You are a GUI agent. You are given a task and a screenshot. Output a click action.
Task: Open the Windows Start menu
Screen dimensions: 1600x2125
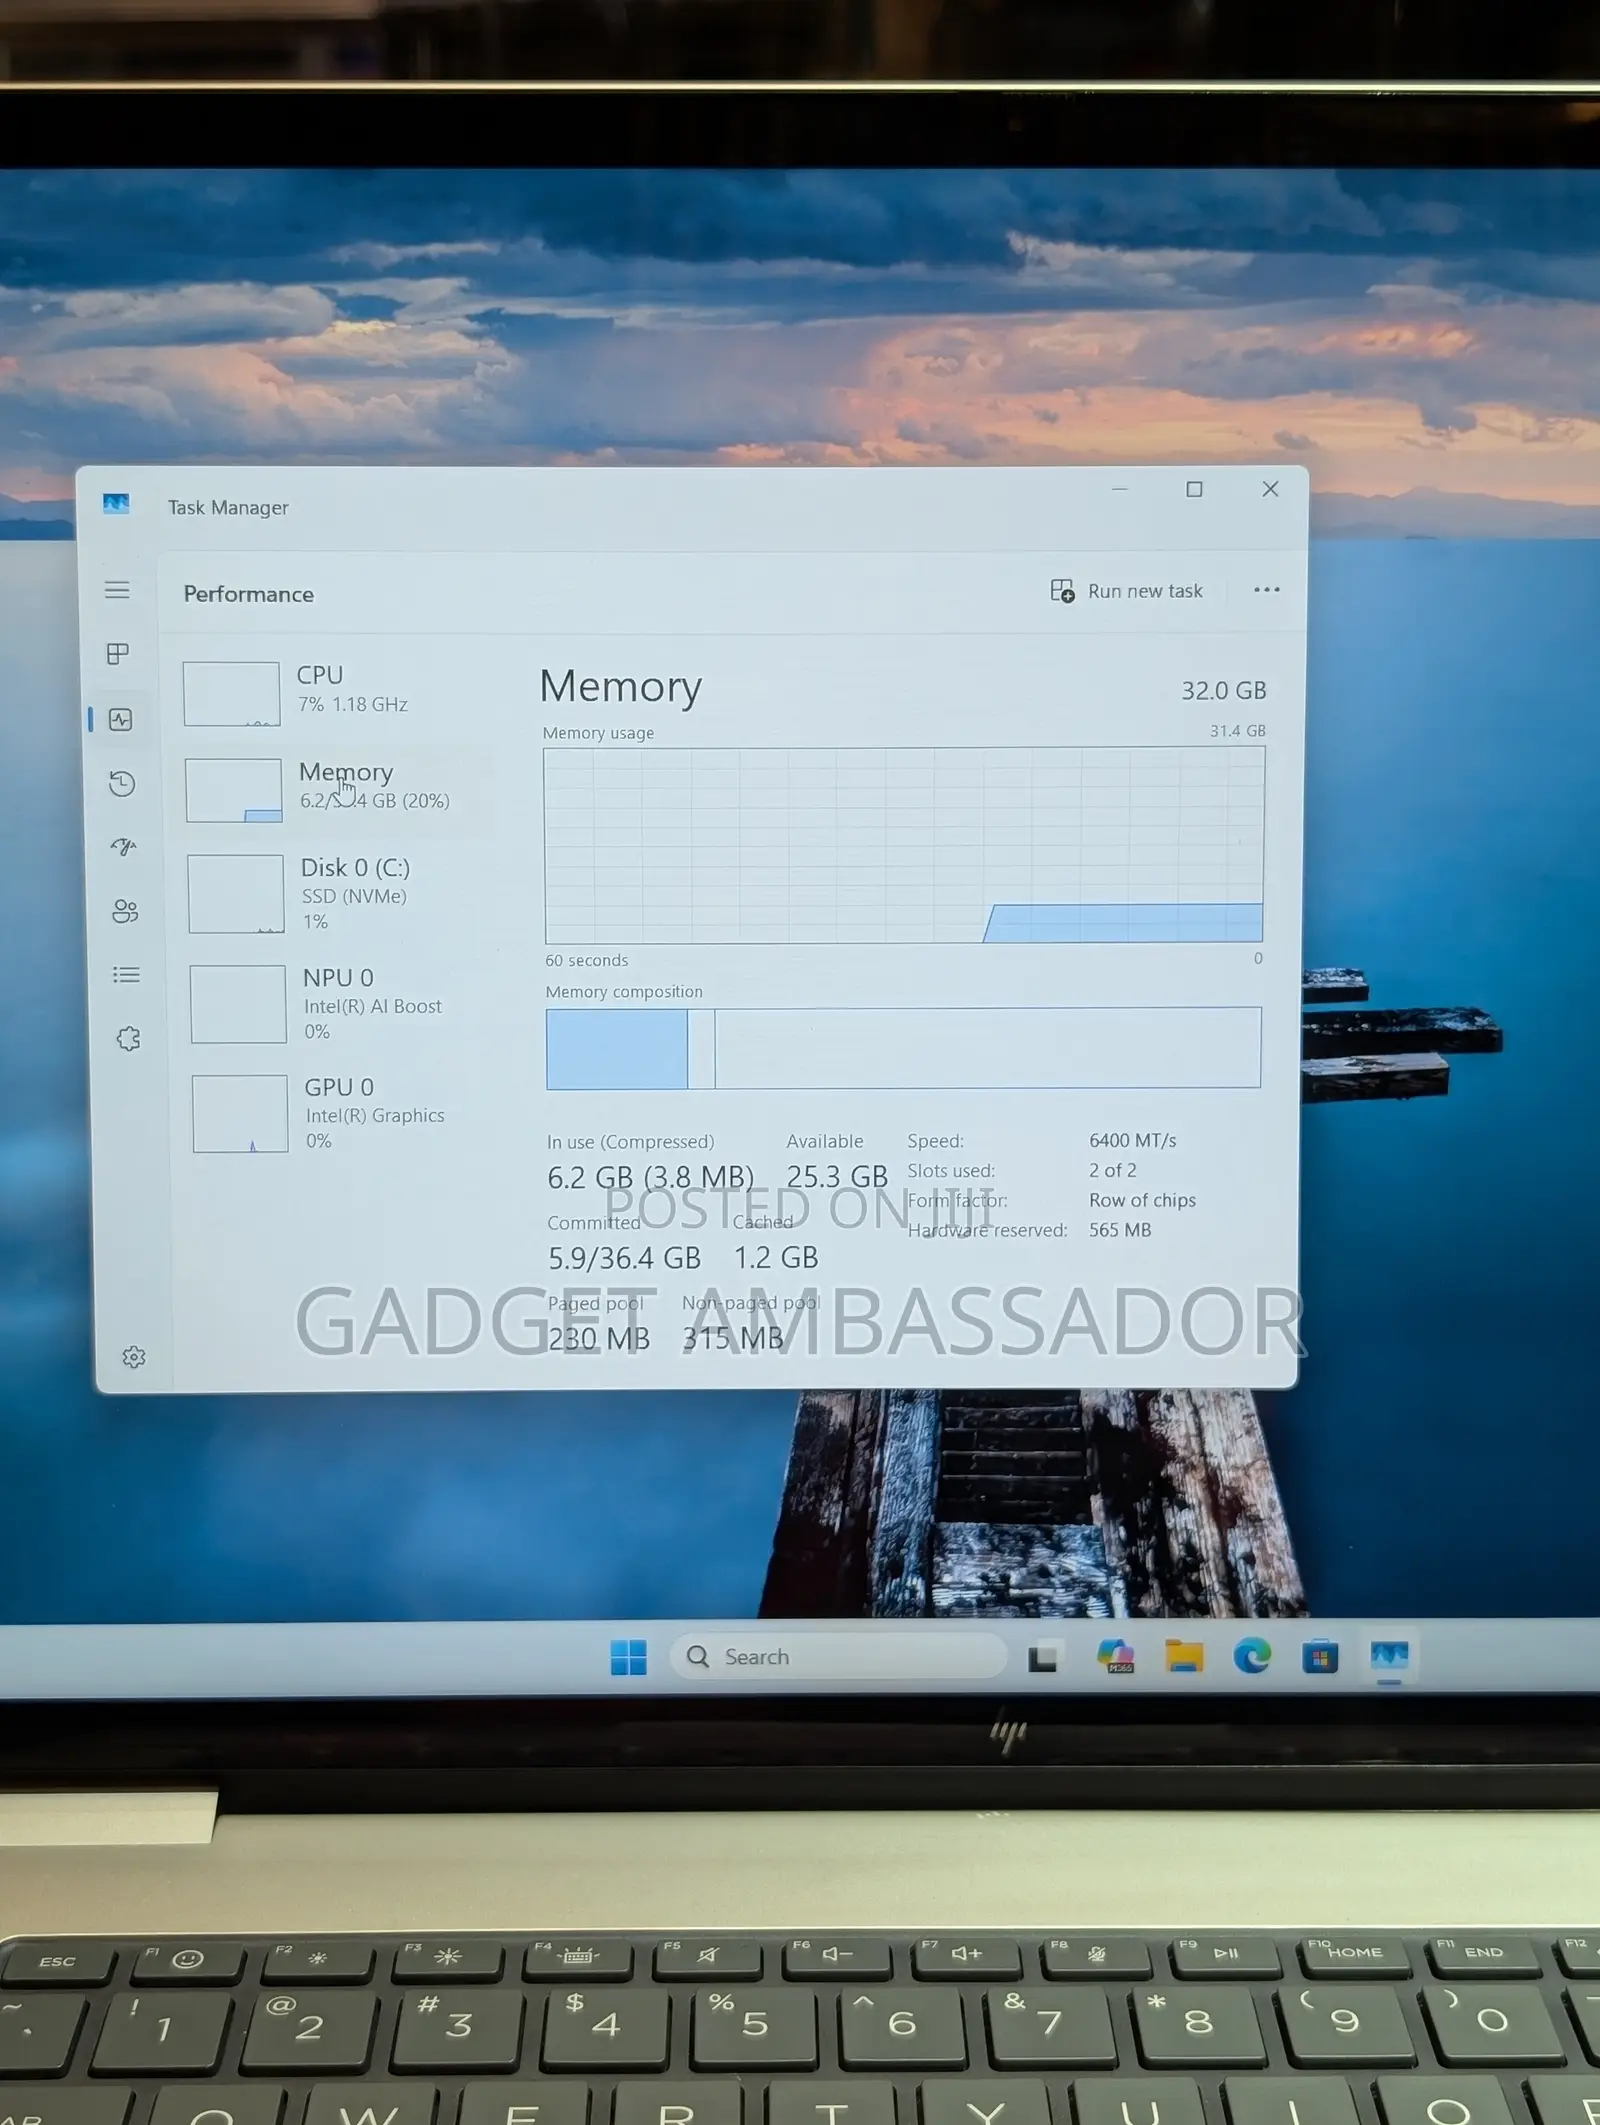point(629,1657)
